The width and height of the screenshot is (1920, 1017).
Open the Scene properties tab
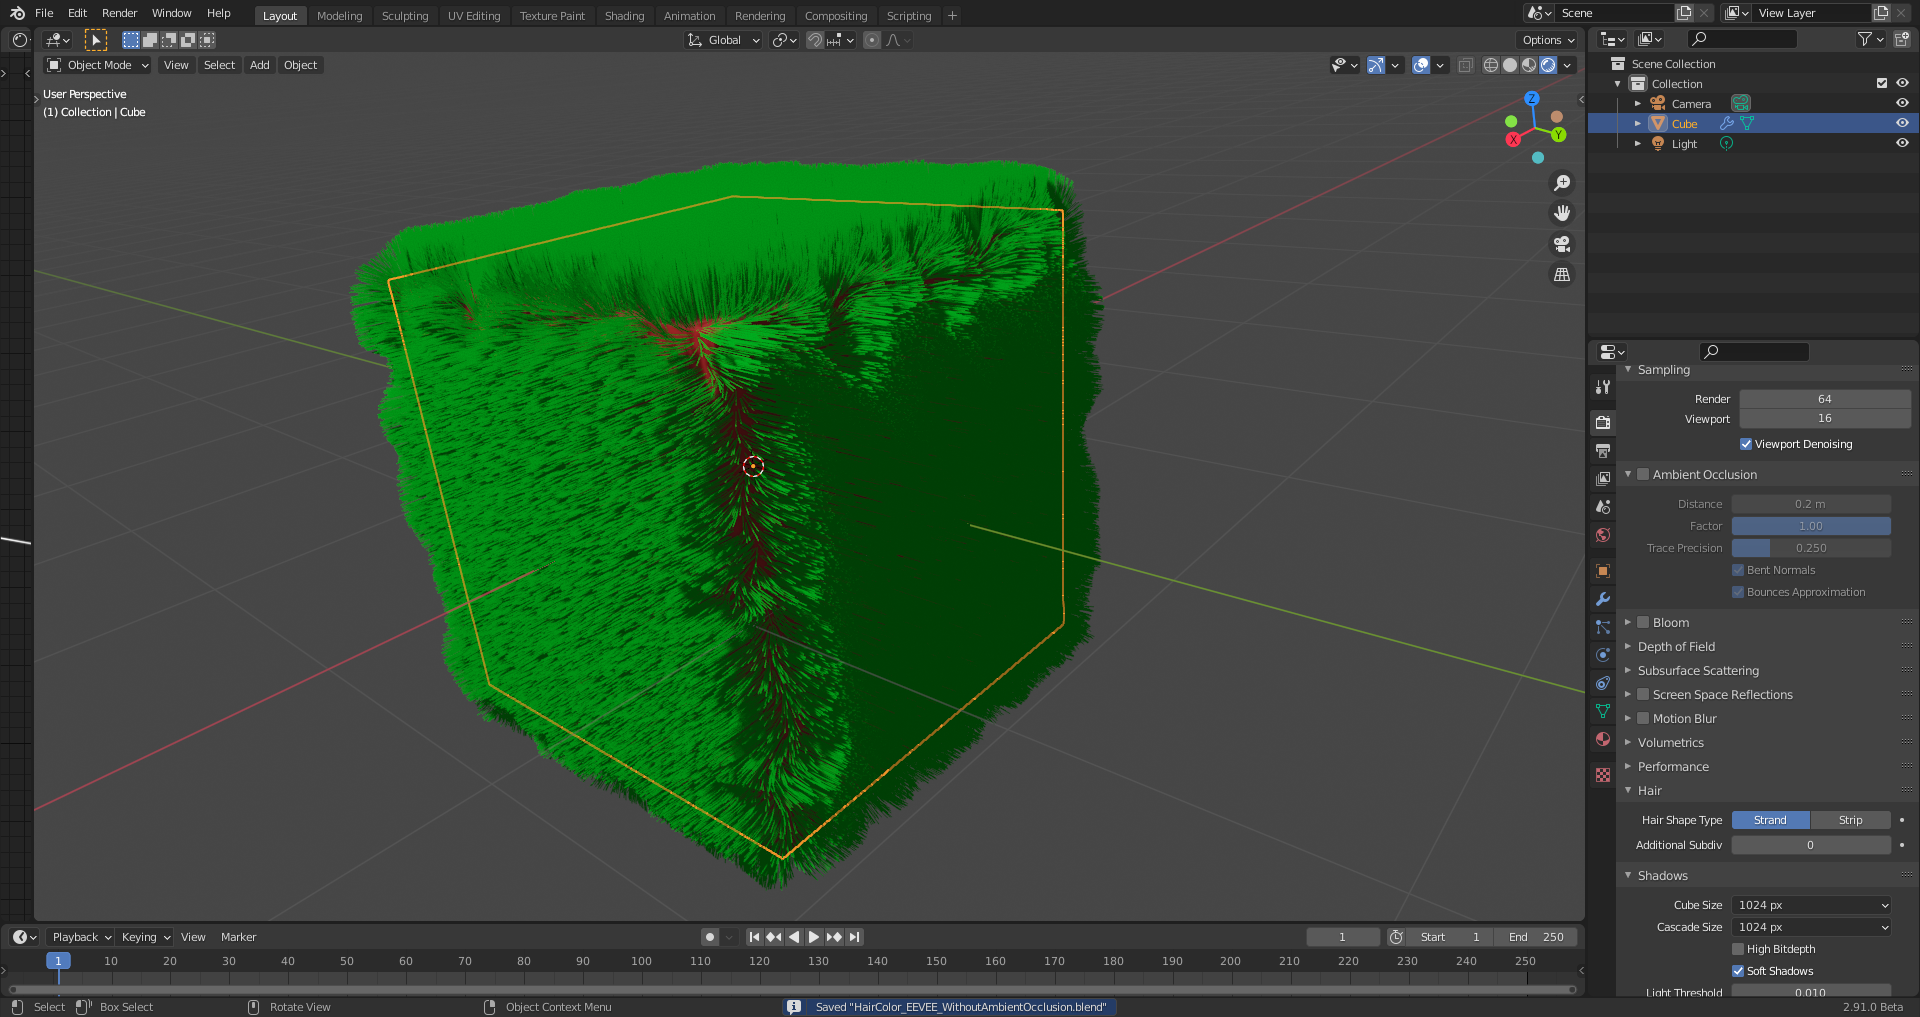click(1603, 507)
